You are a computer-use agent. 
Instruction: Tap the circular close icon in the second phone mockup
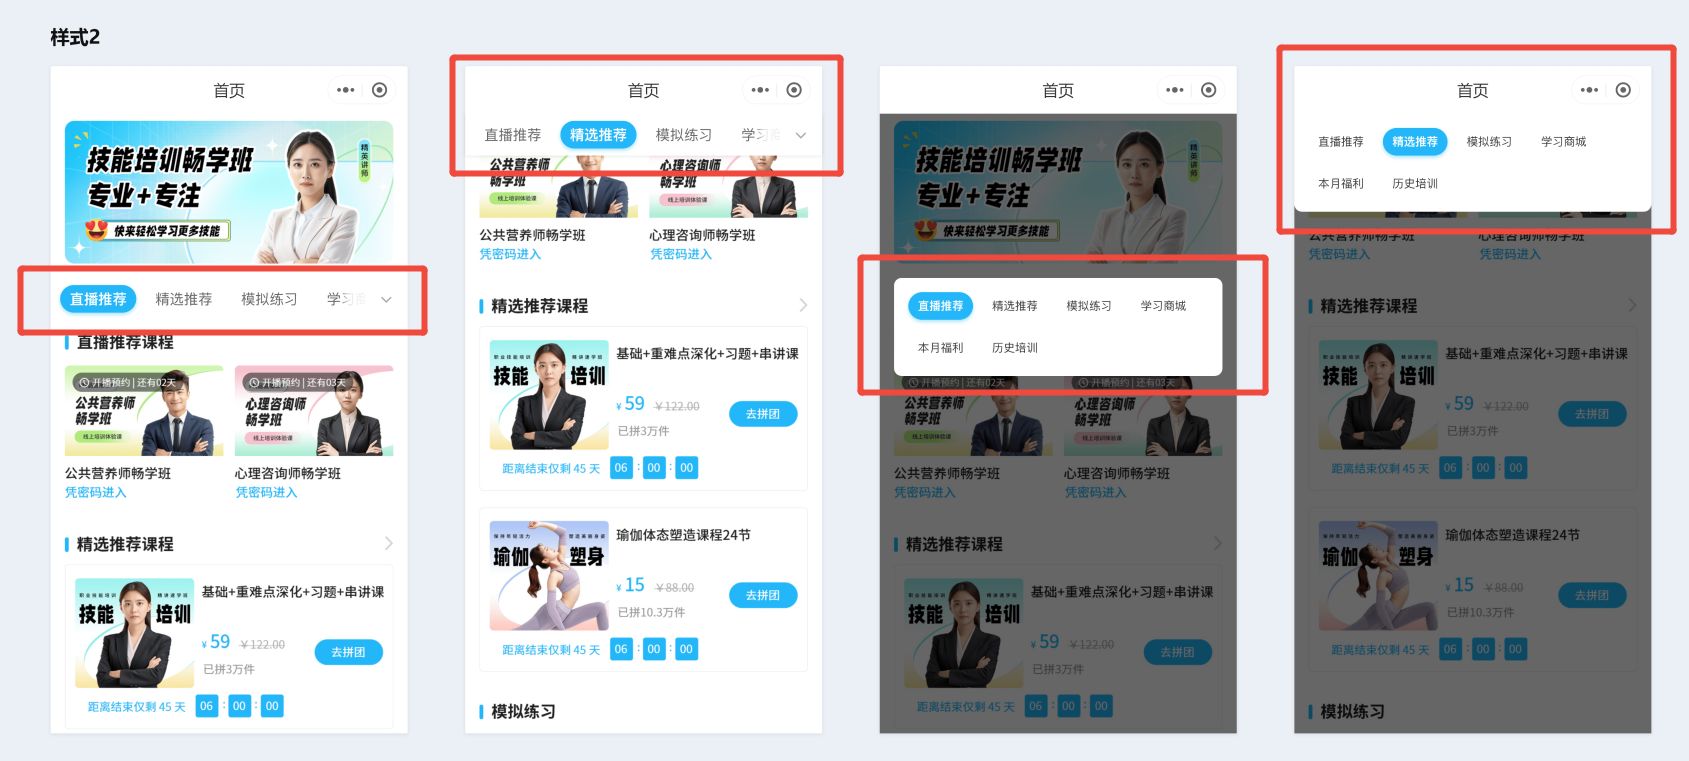(794, 90)
